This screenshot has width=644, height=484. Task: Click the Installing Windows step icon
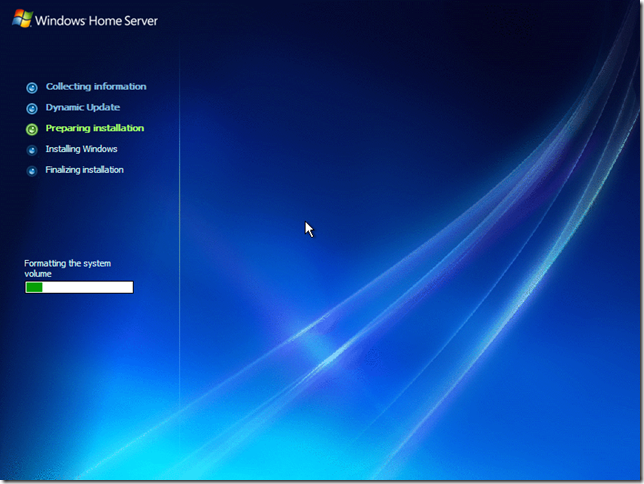(x=32, y=150)
